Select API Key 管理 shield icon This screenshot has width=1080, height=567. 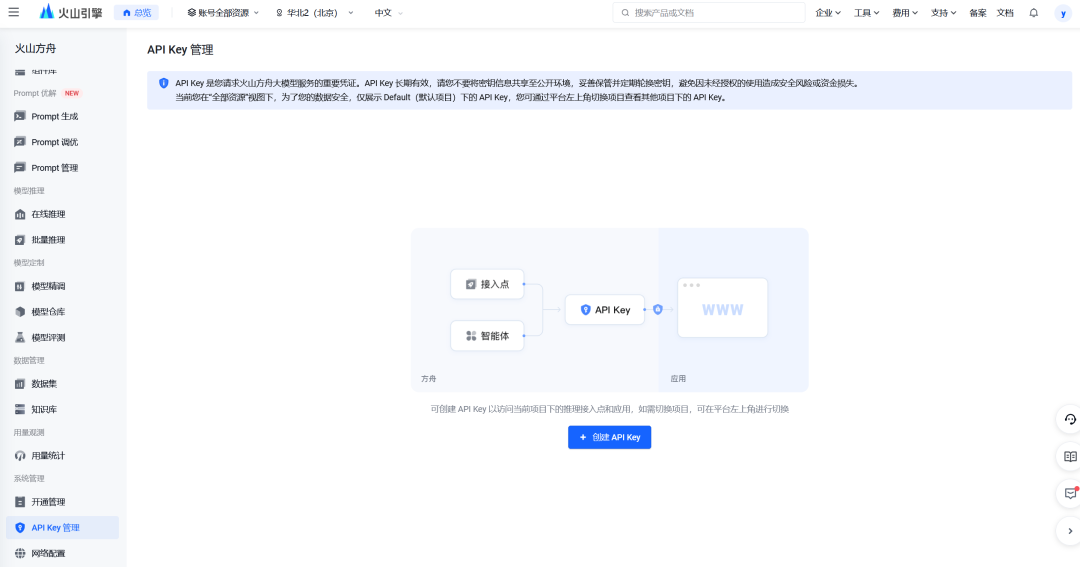[x=20, y=528]
